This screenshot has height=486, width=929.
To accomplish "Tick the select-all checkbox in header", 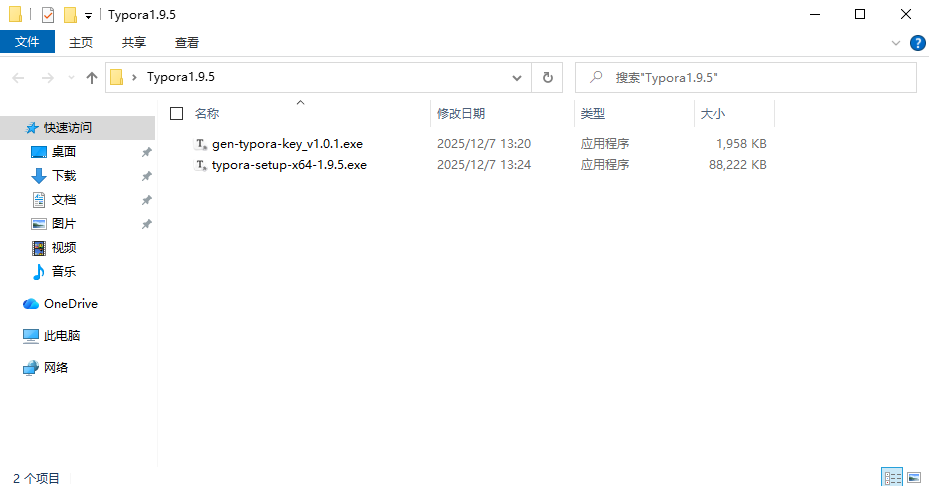I will point(177,113).
